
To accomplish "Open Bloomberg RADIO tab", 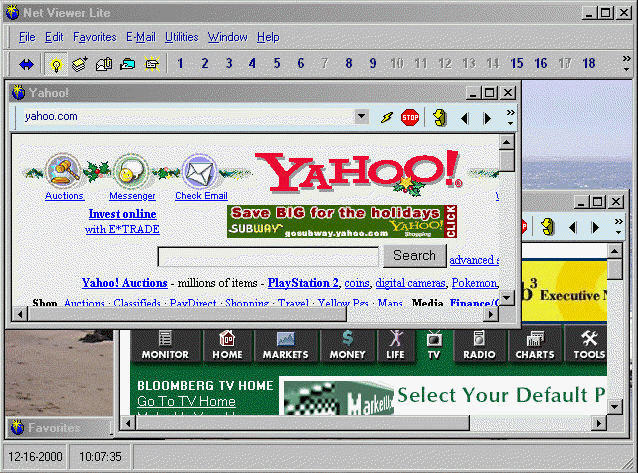I will 479,346.
